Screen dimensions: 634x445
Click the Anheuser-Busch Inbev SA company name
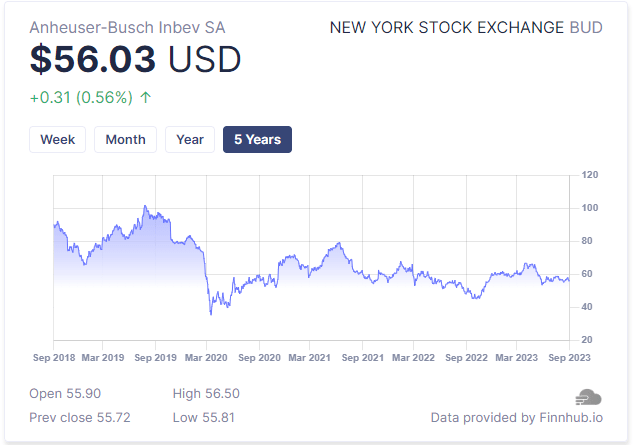pyautogui.click(x=127, y=27)
